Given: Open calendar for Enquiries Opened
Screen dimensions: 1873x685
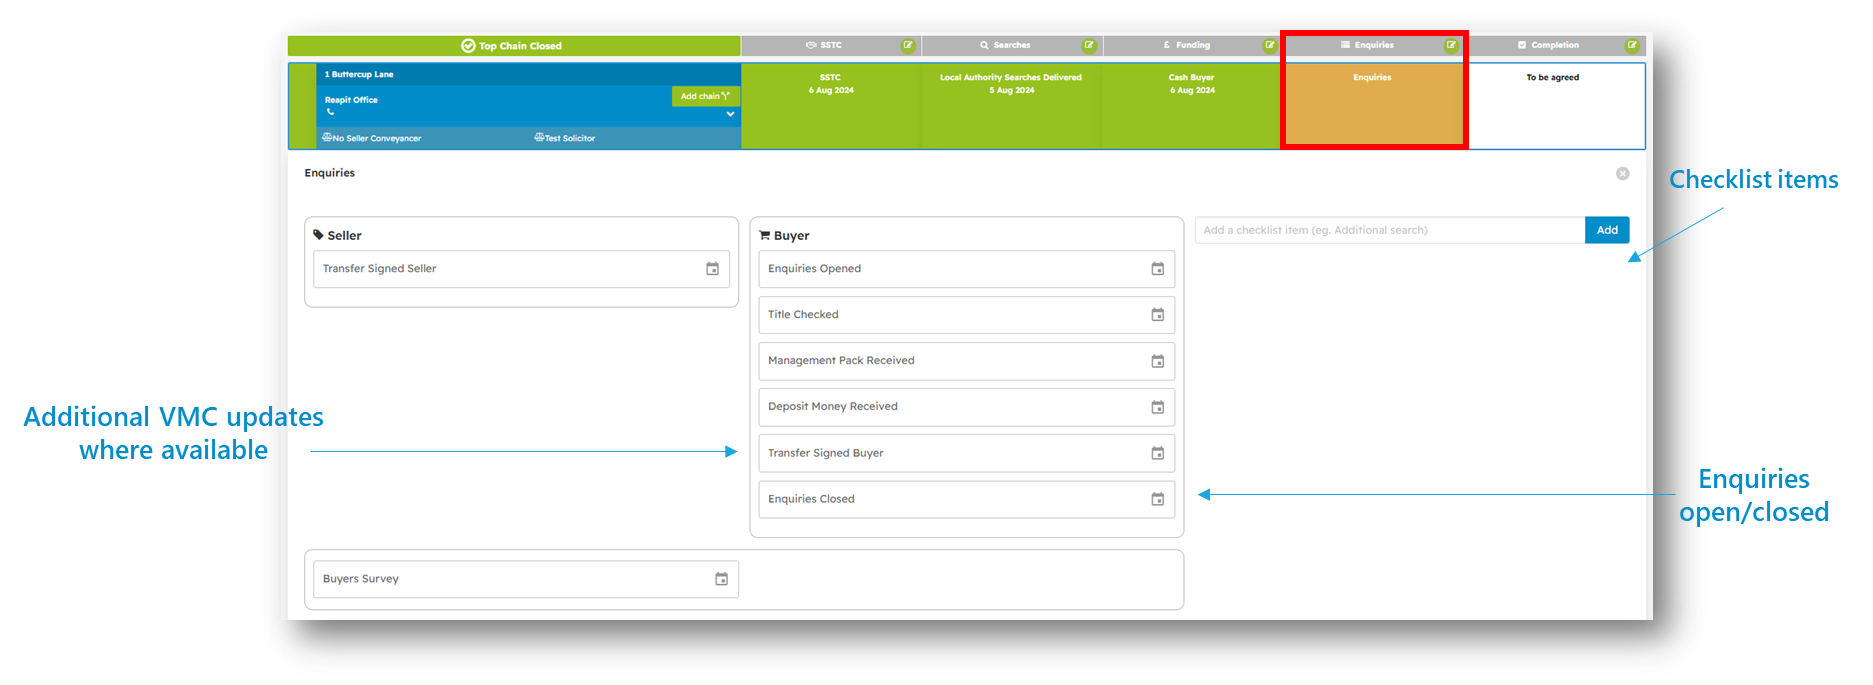Looking at the screenshot, I should [x=1158, y=269].
